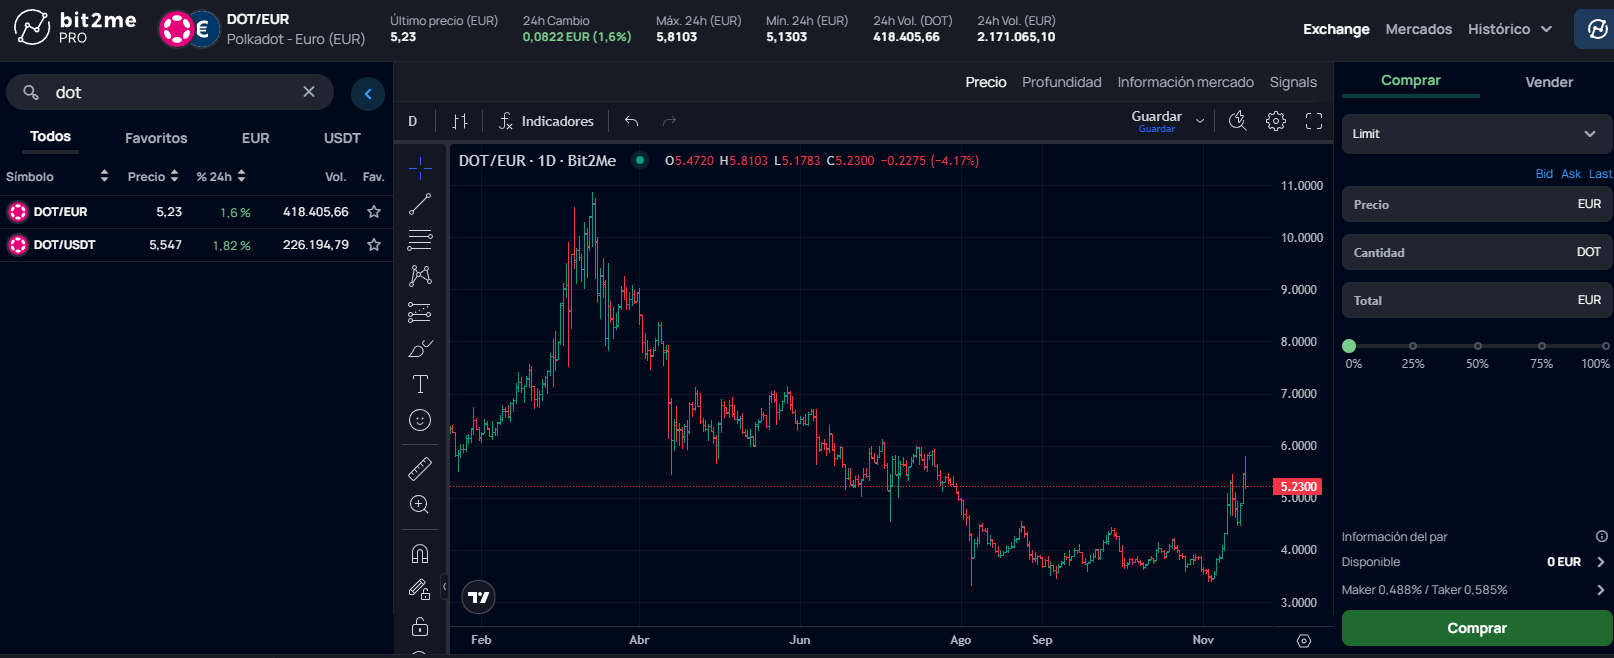Toggle magnet mode on chart
The width and height of the screenshot is (1614, 658).
(x=420, y=553)
